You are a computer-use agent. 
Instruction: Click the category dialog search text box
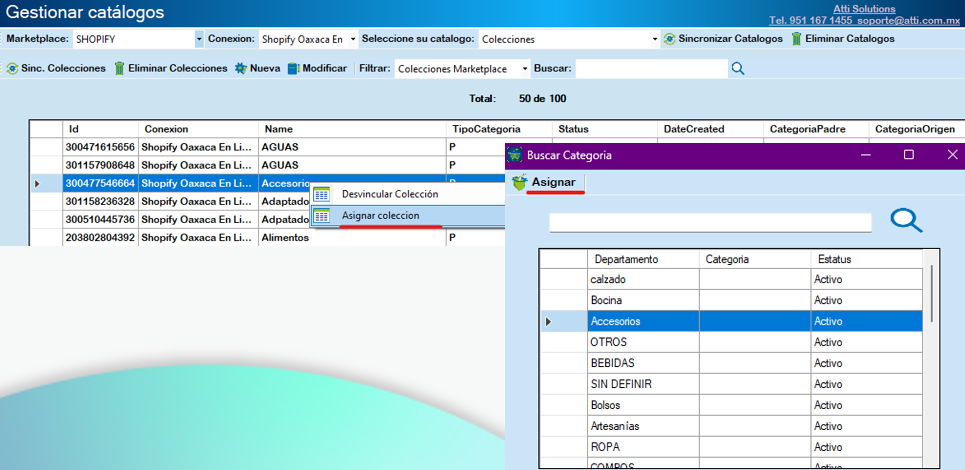710,222
